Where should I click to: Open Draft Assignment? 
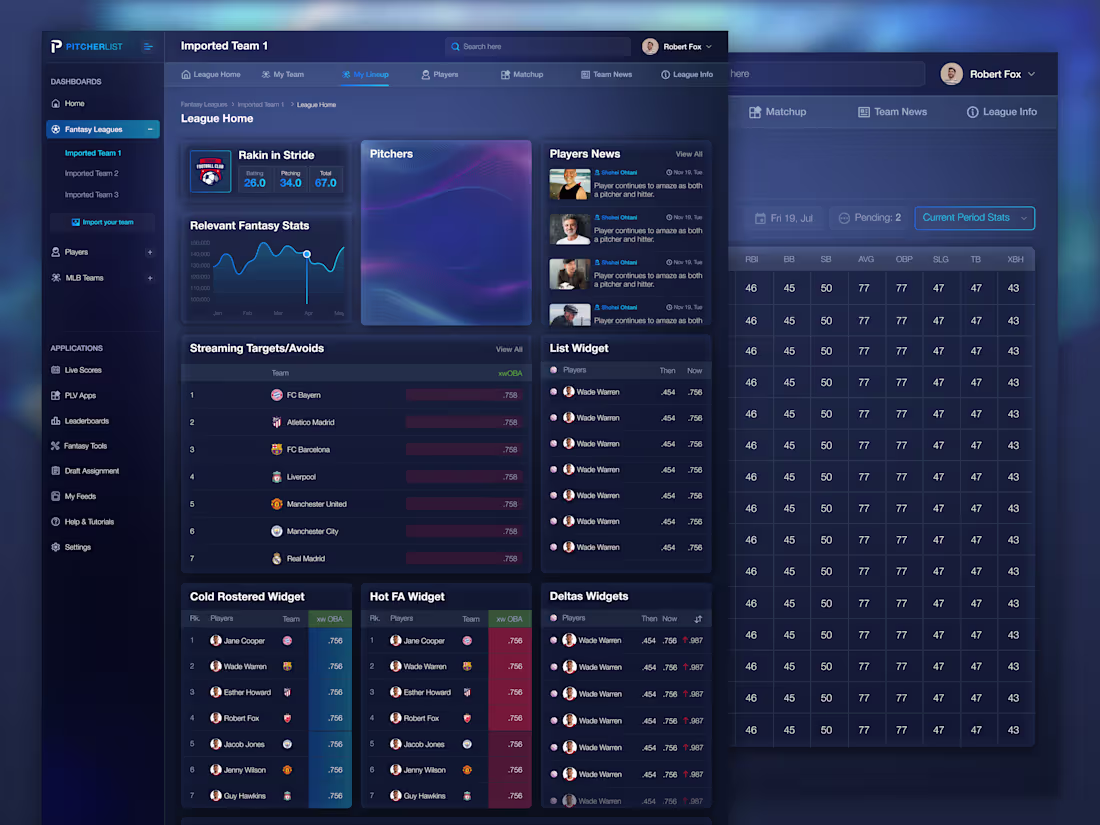[x=85, y=471]
